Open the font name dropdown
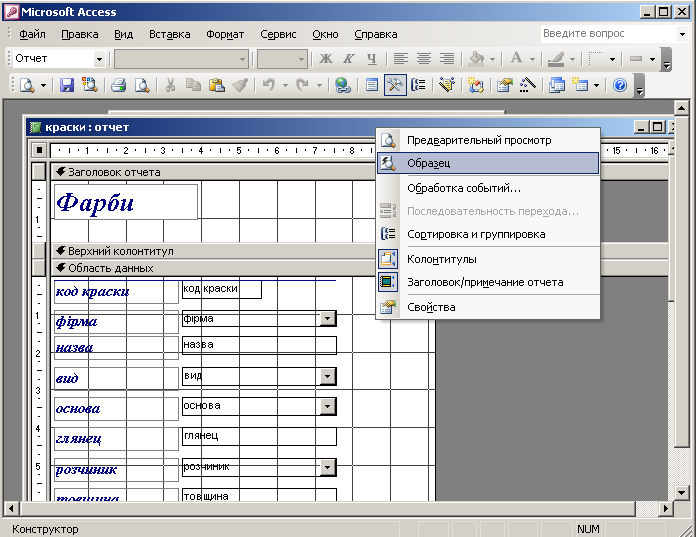This screenshot has height=537, width=696. pyautogui.click(x=242, y=59)
